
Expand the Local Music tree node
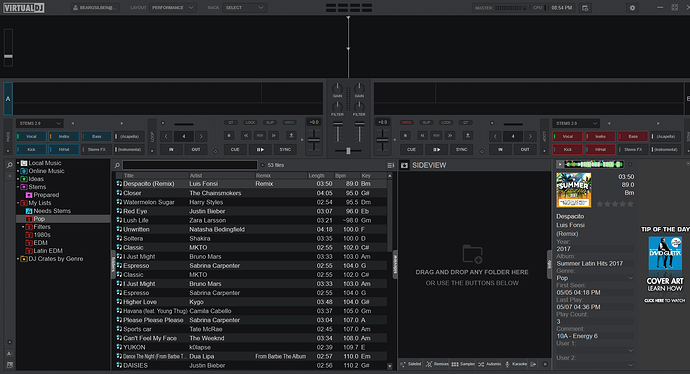point(18,163)
